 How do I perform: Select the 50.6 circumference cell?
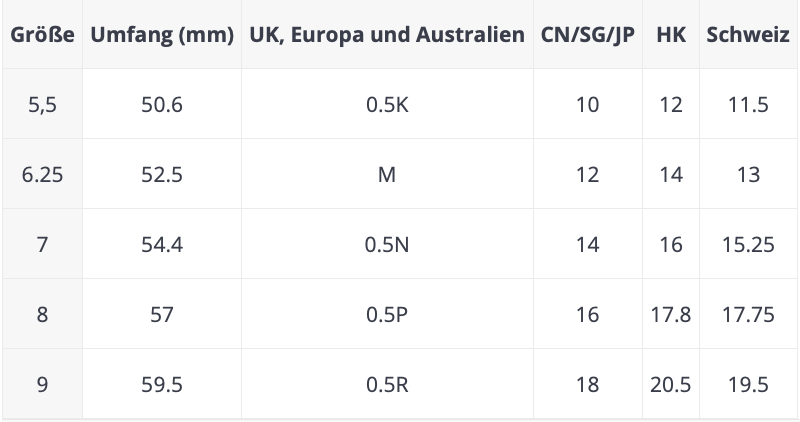[162, 104]
